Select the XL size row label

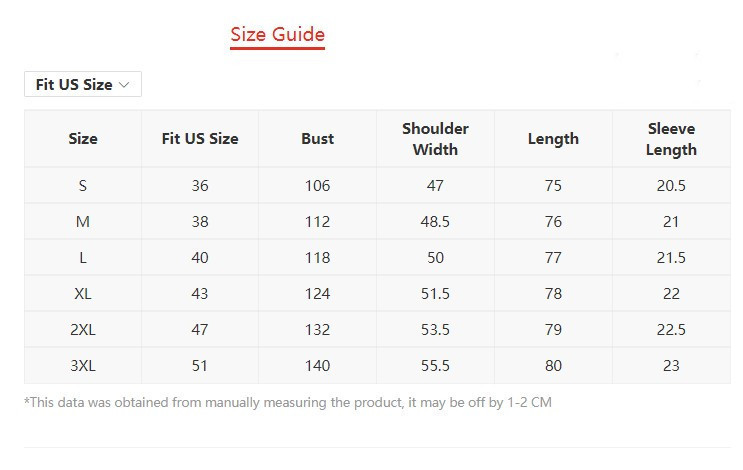[x=83, y=294]
